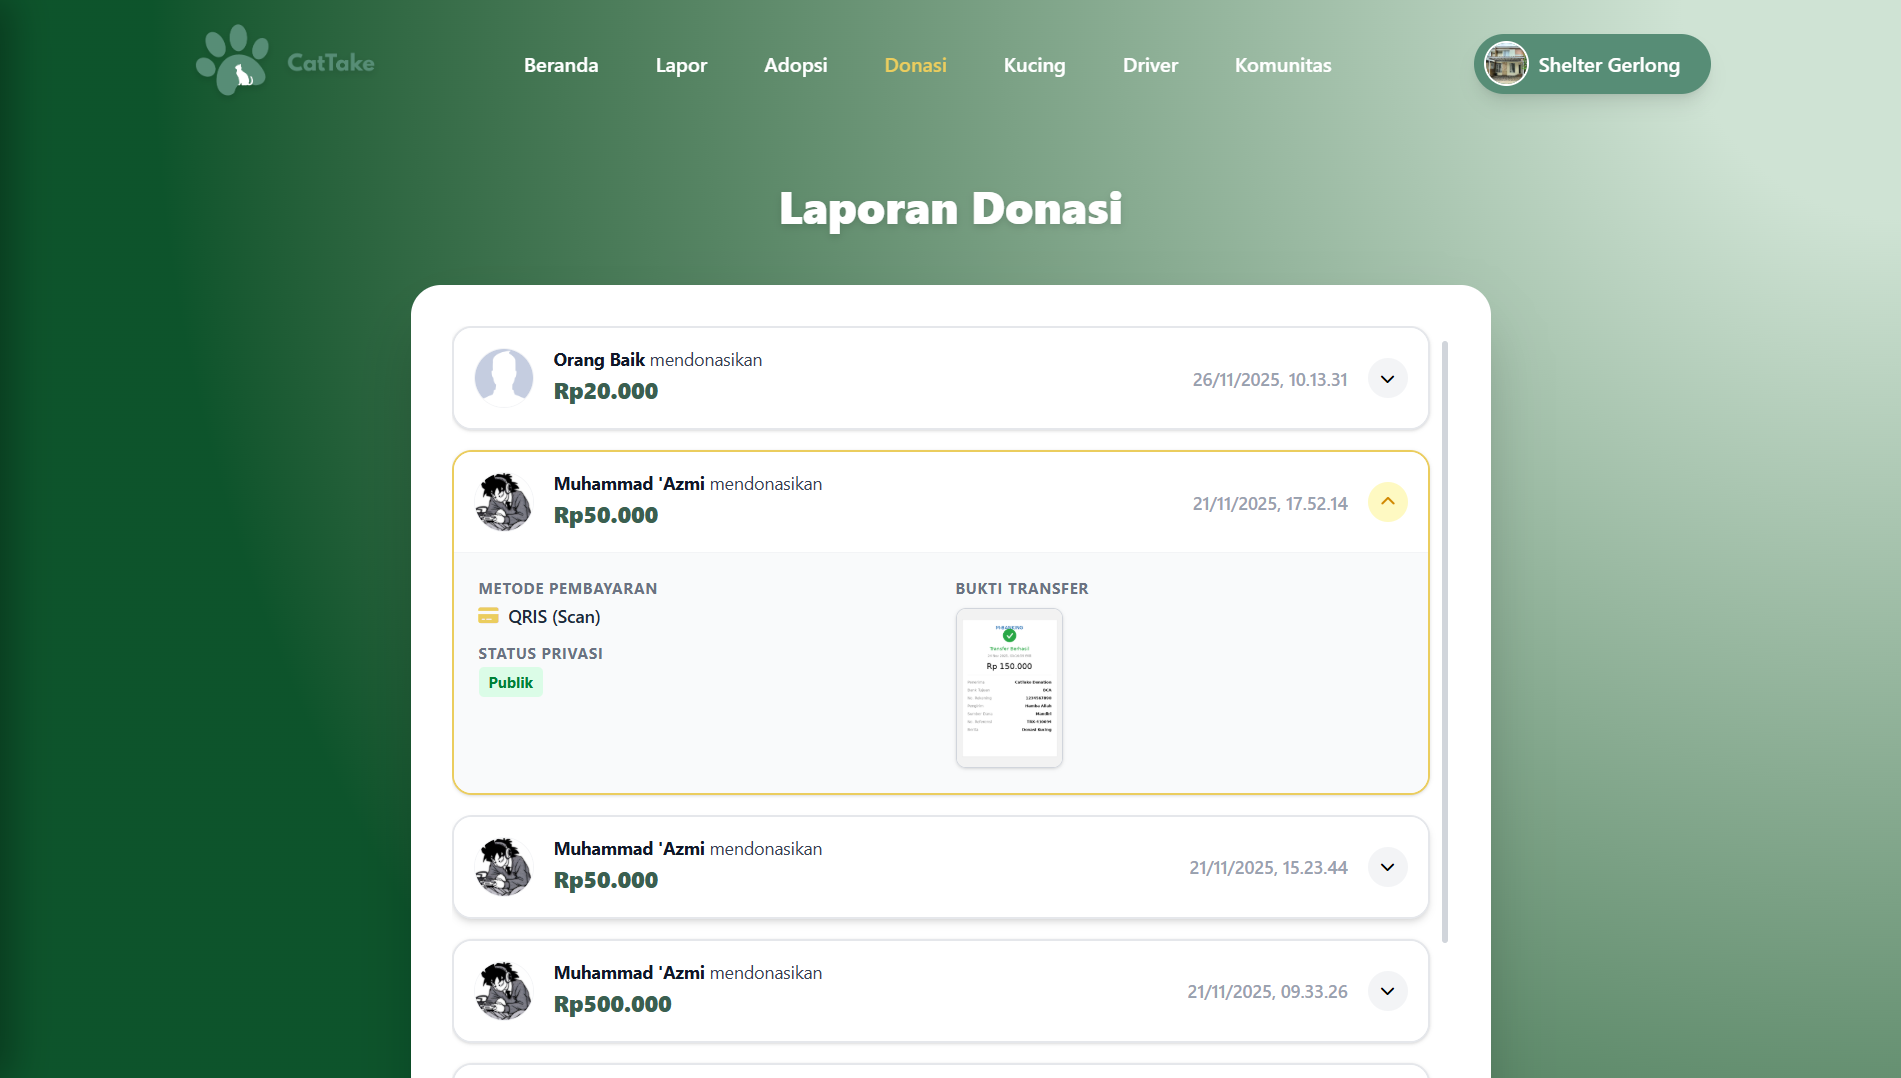The height and width of the screenshot is (1078, 1901).
Task: Click the QRIS (Scan) payment method text
Action: [554, 617]
